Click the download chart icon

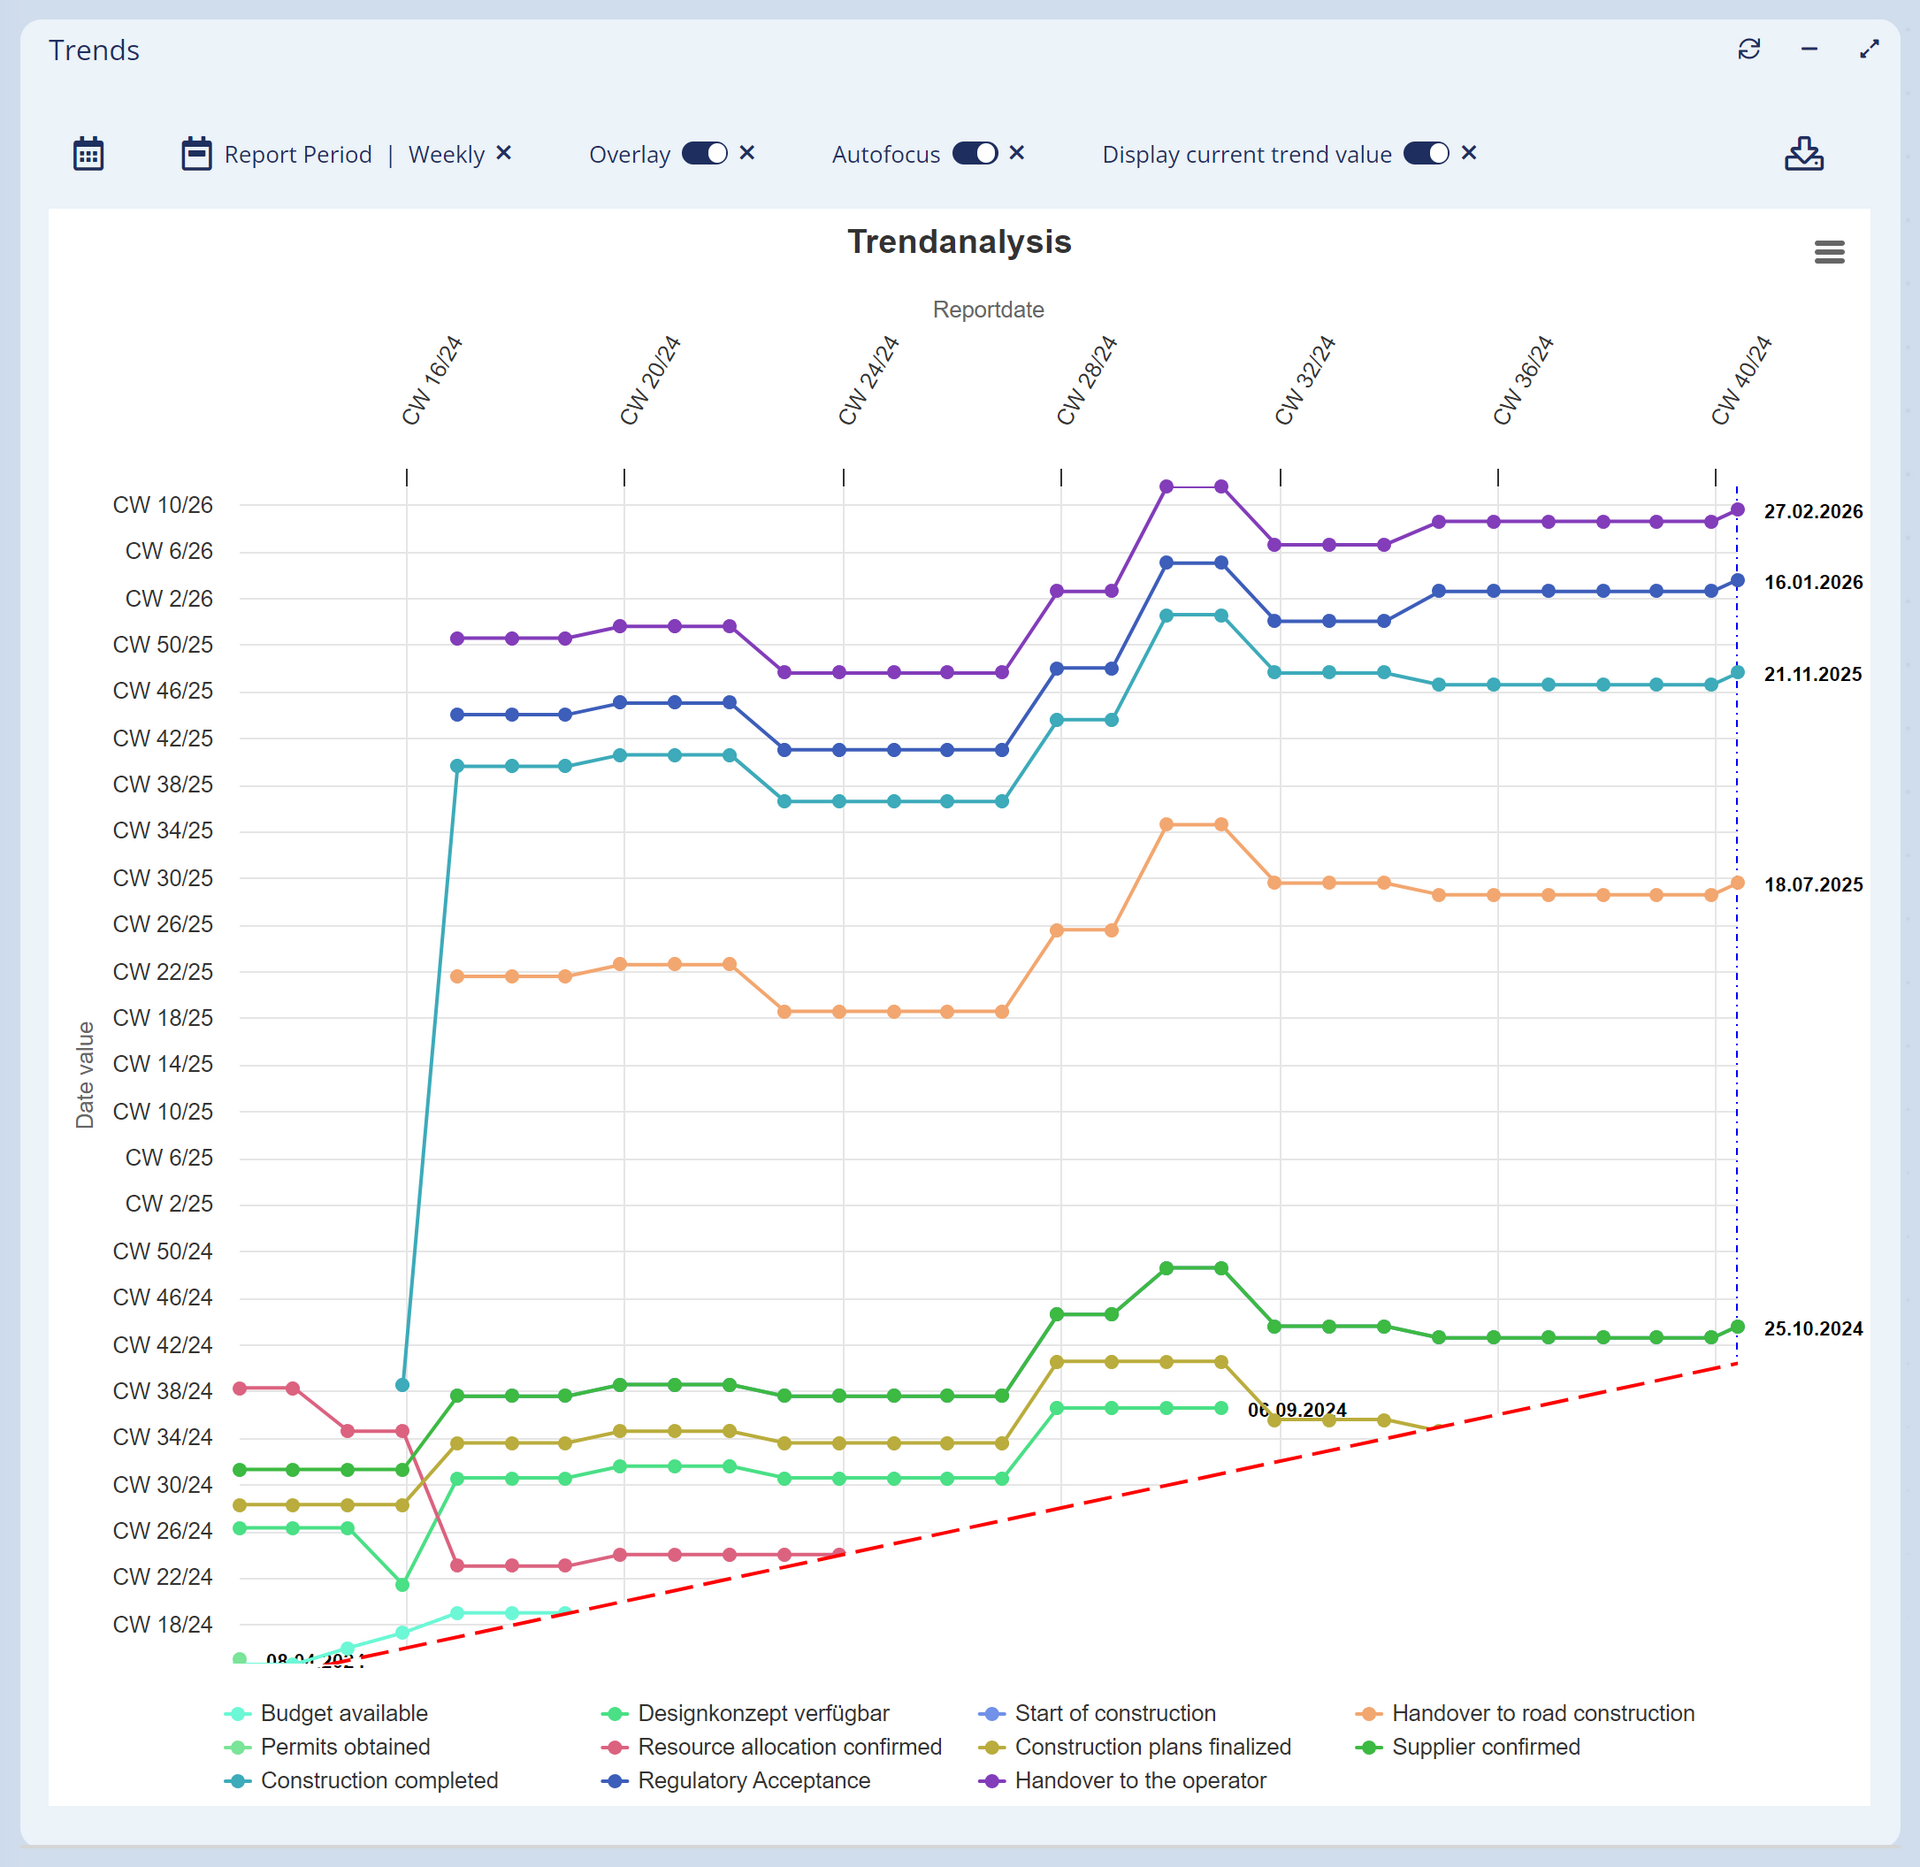(x=1803, y=154)
